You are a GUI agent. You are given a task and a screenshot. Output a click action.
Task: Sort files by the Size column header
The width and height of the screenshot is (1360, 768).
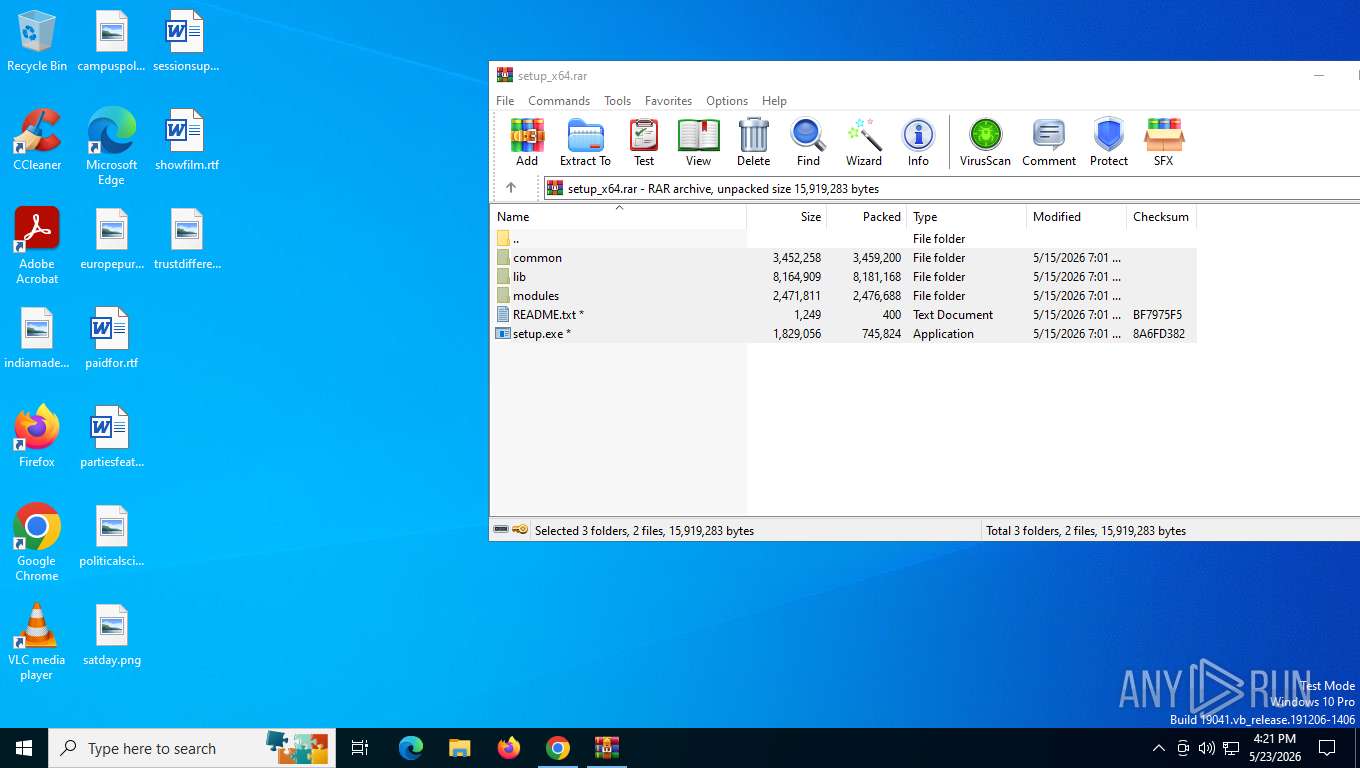(786, 217)
